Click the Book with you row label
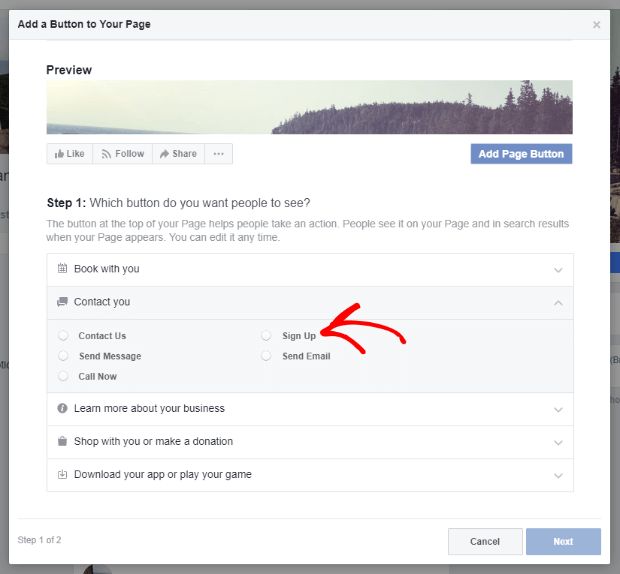 [107, 269]
